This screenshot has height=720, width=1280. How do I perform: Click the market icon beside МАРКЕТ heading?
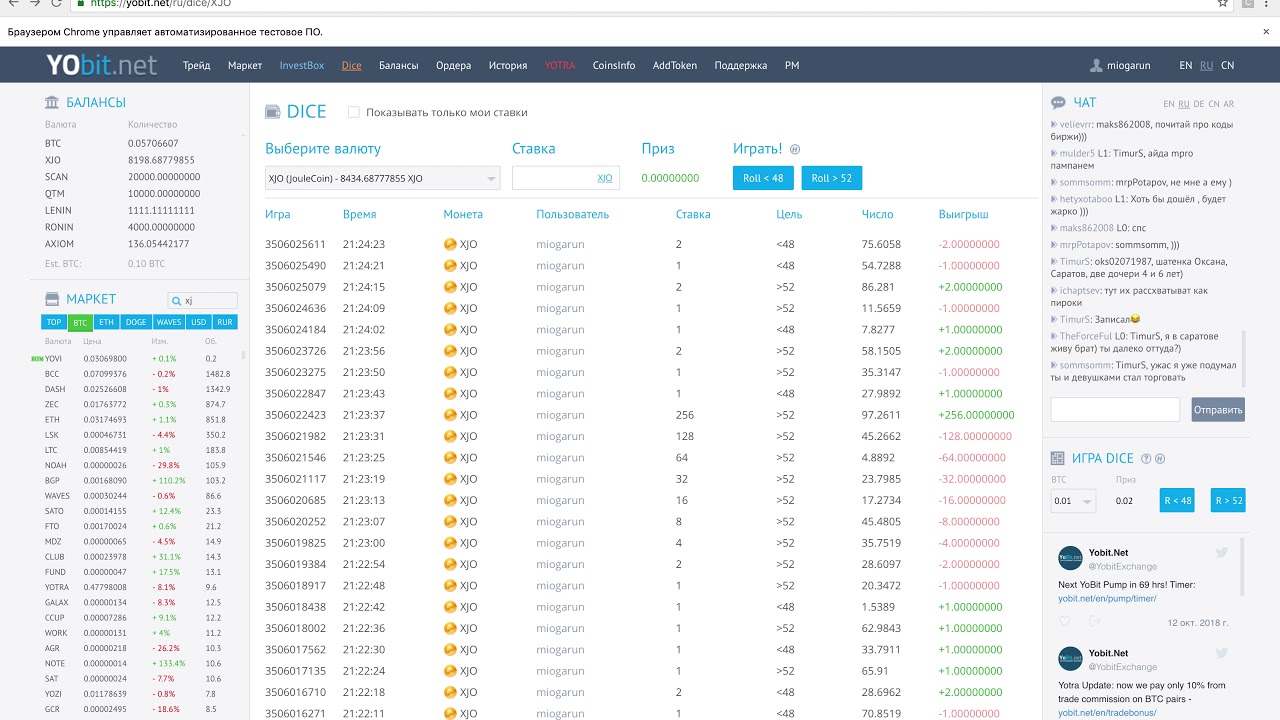(52, 299)
